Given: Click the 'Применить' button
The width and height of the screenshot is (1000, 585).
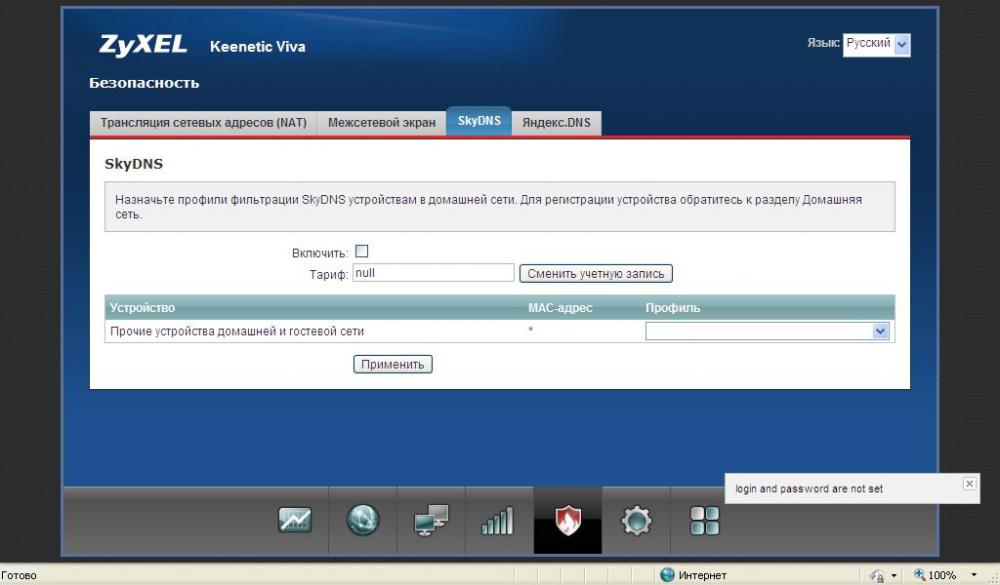Looking at the screenshot, I should (x=393, y=364).
